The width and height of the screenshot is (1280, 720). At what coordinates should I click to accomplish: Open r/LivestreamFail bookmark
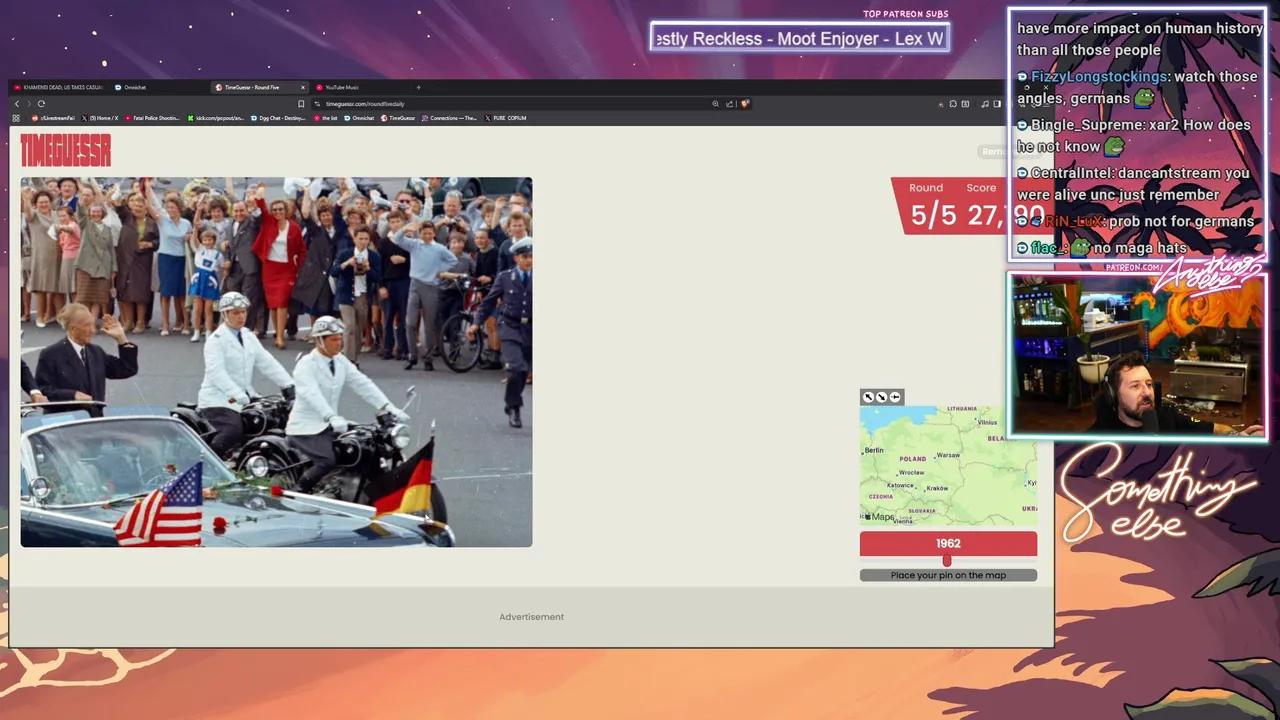(x=54, y=118)
